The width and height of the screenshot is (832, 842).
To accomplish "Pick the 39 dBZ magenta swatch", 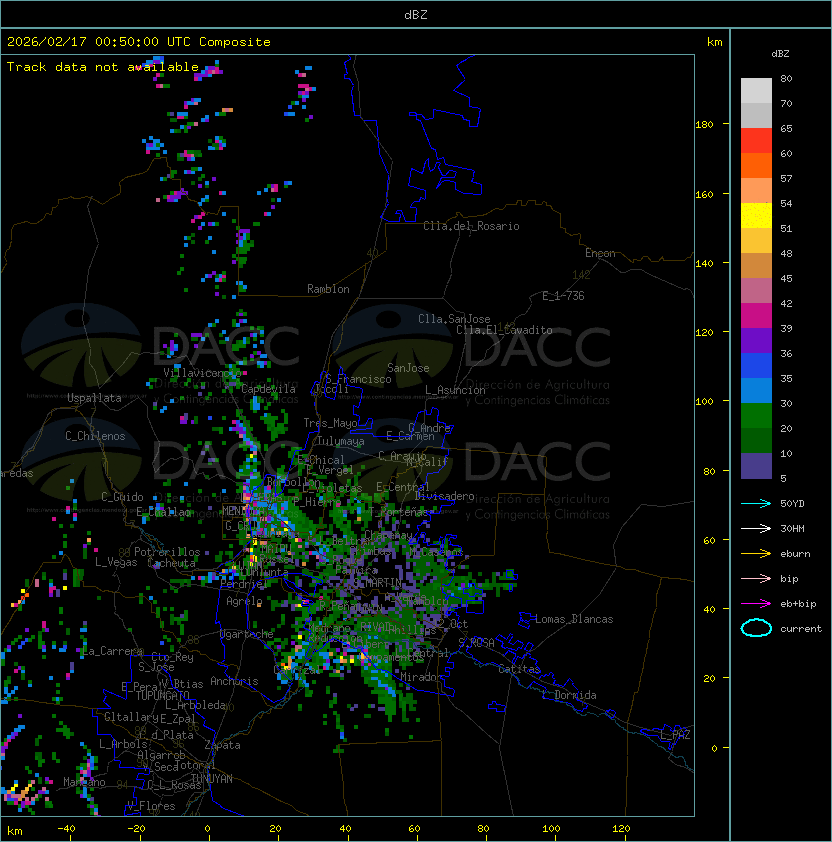I will point(756,316).
